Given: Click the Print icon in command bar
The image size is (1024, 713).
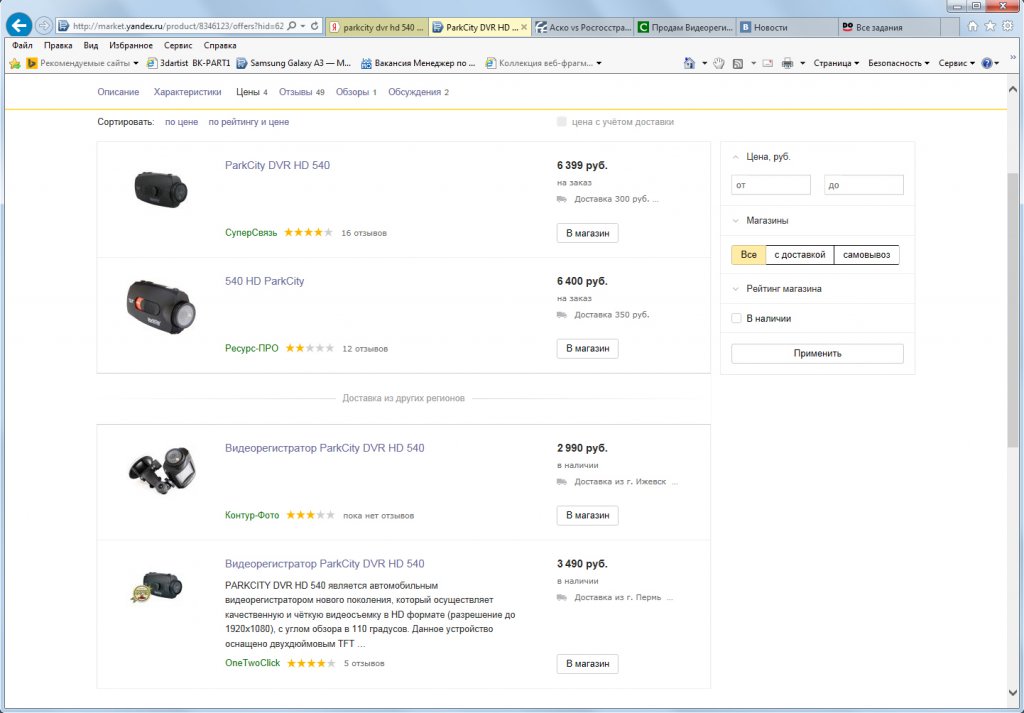Looking at the screenshot, I should tap(788, 63).
